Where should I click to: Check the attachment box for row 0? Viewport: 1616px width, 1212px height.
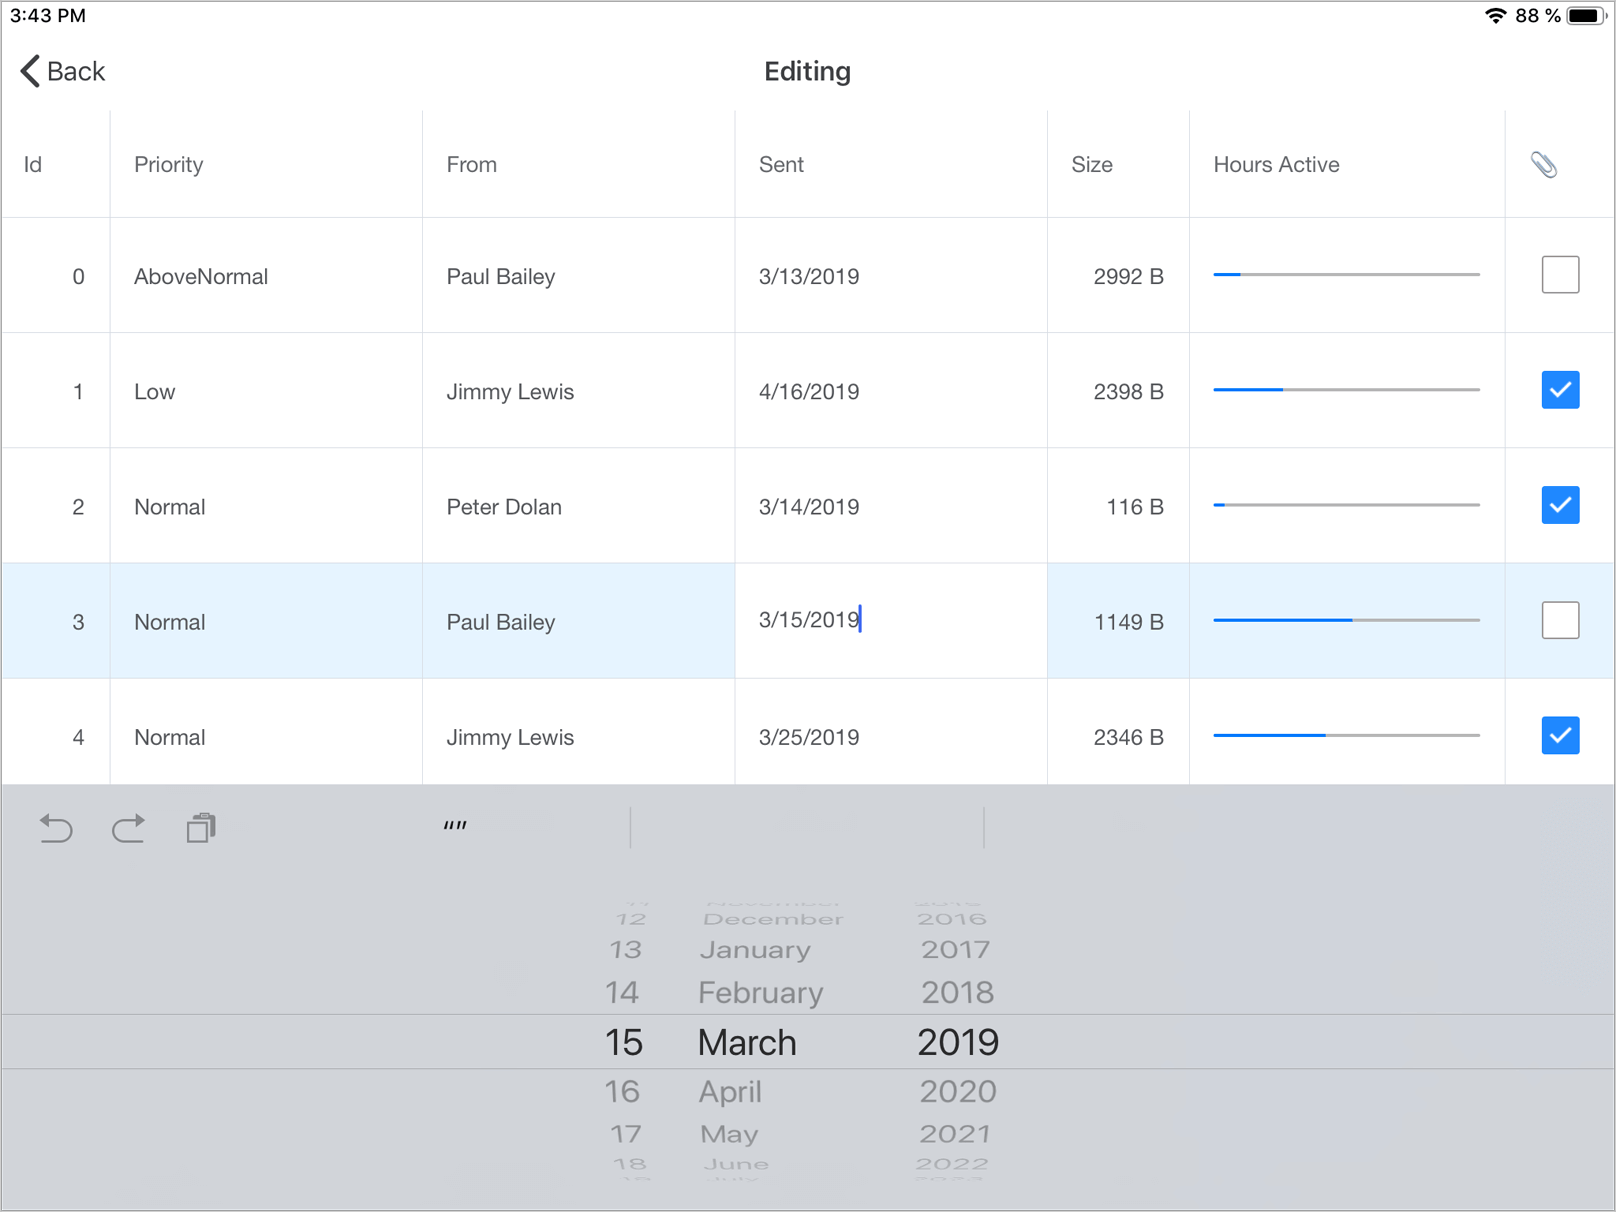tap(1560, 275)
